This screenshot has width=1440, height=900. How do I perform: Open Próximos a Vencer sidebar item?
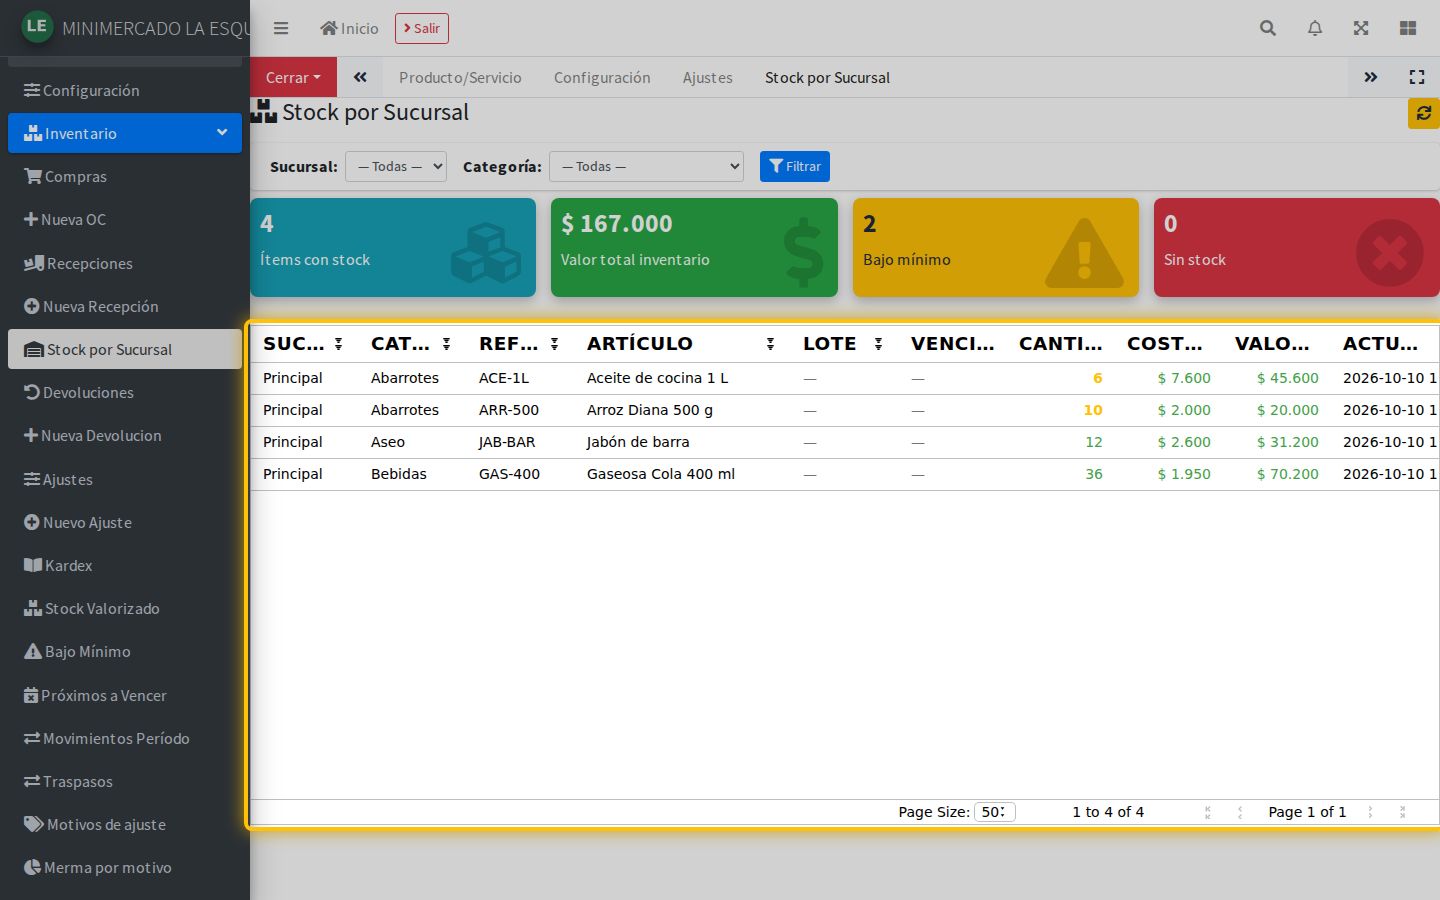tap(125, 695)
